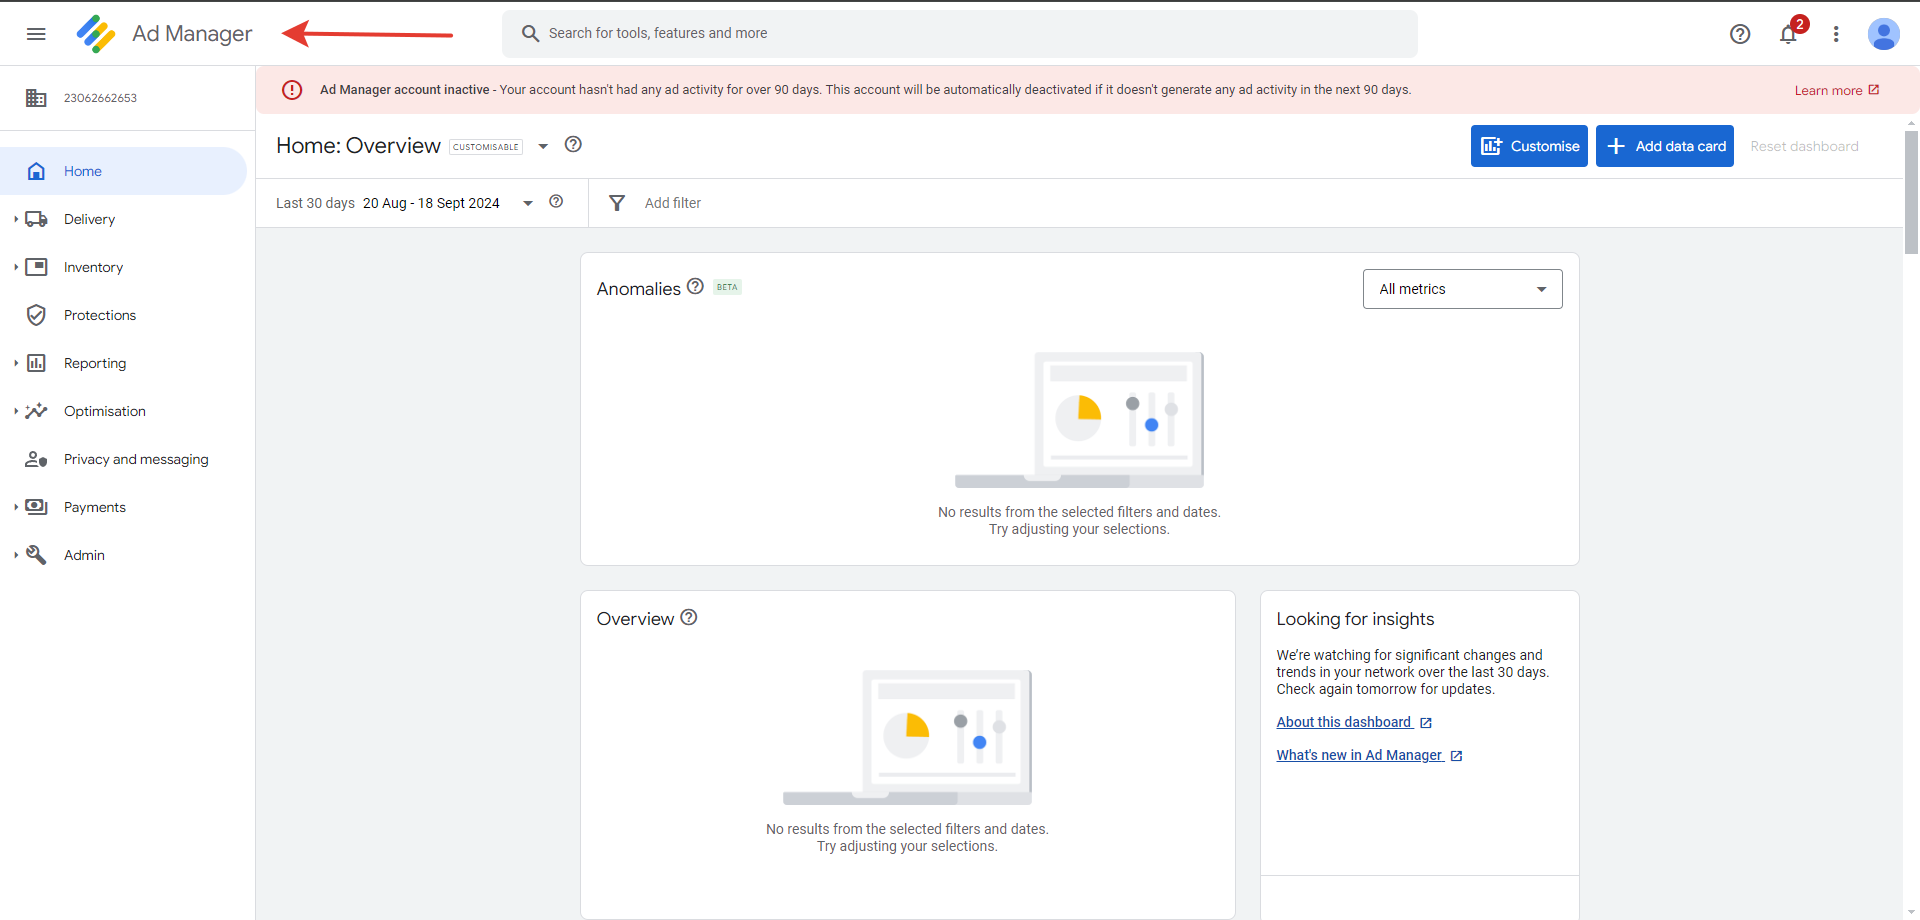Click the Delivery truck icon
Image resolution: width=1920 pixels, height=920 pixels.
tap(36, 219)
